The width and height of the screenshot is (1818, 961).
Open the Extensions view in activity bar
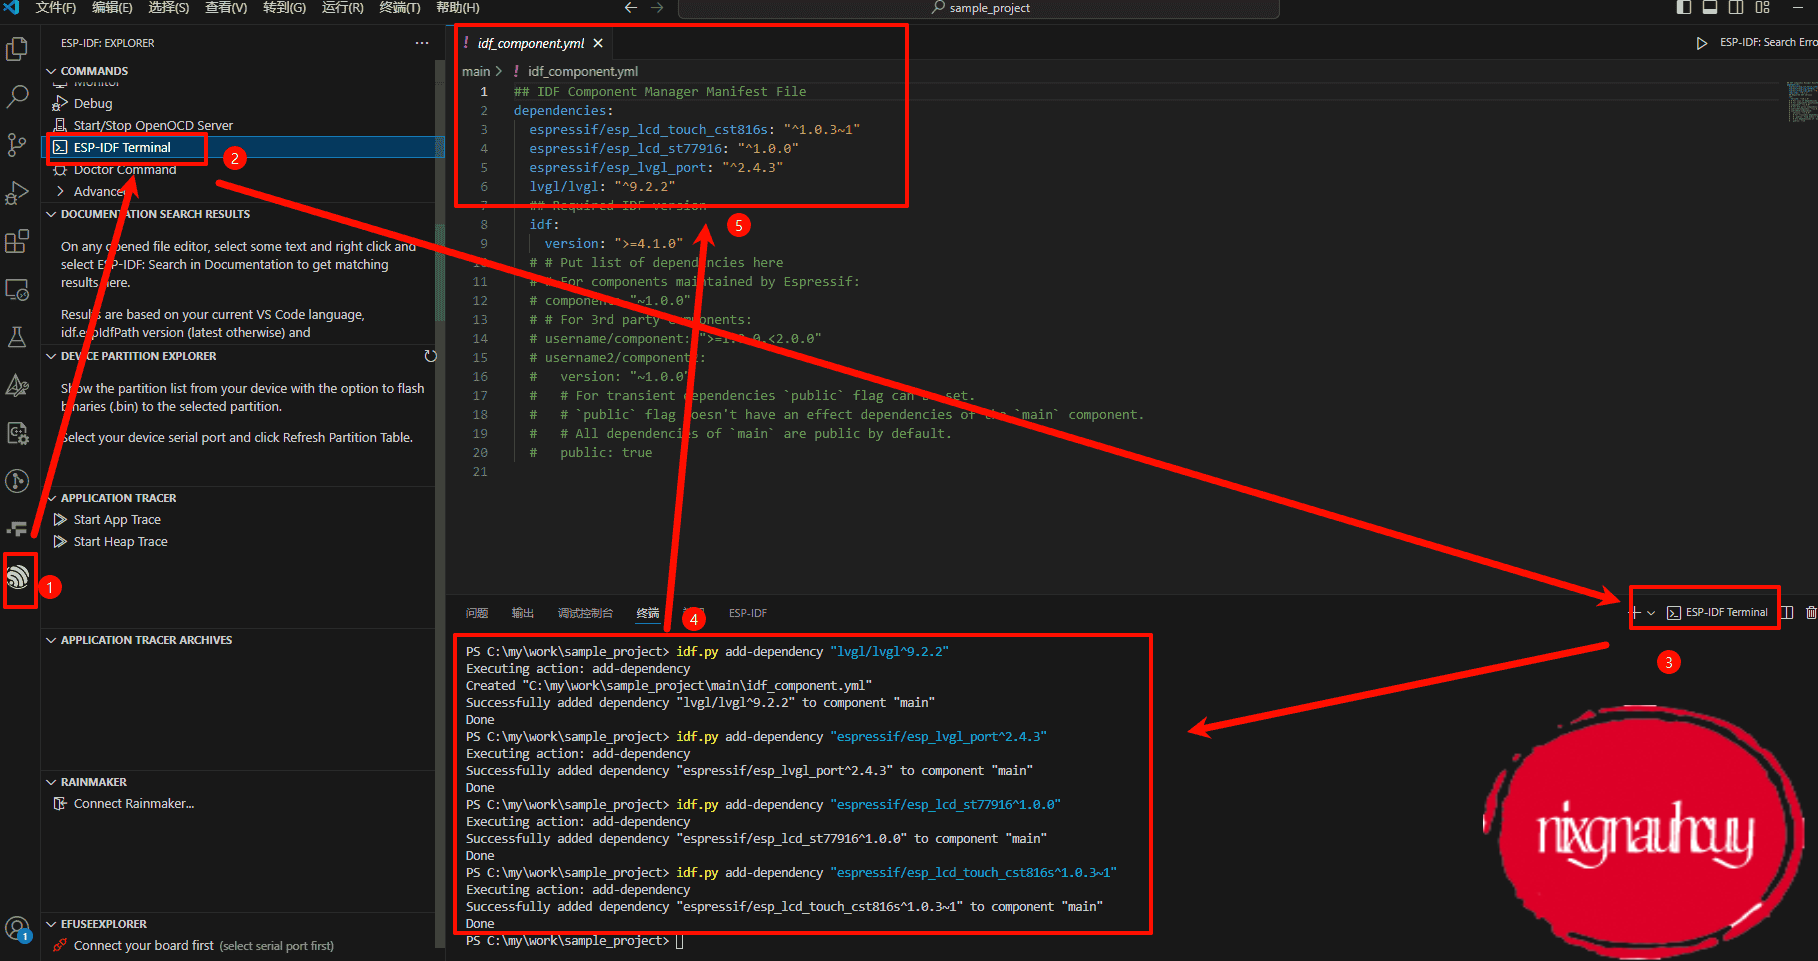pyautogui.click(x=17, y=242)
